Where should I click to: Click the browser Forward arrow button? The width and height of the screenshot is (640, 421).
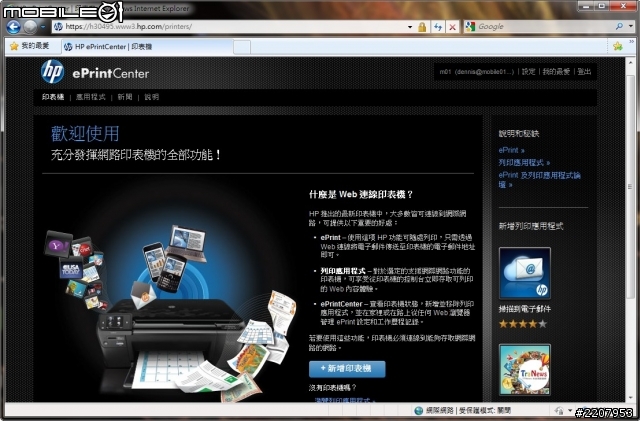(x=30, y=27)
